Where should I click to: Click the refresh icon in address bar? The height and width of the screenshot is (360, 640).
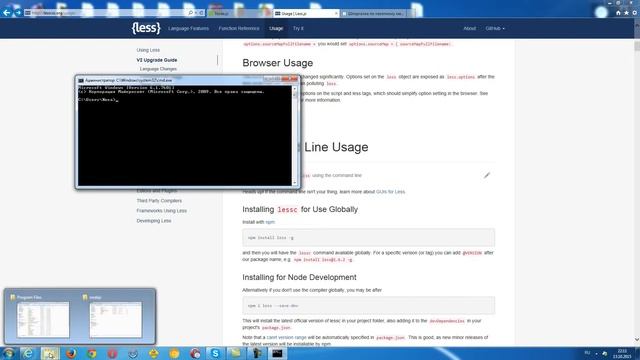tap(201, 13)
